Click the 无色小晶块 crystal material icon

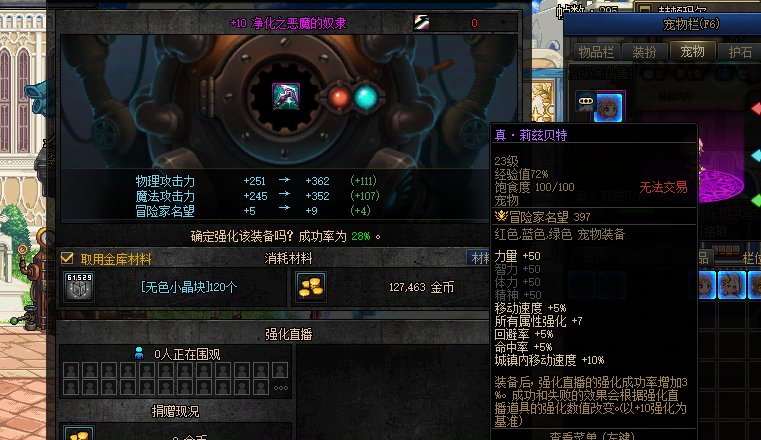(x=79, y=286)
